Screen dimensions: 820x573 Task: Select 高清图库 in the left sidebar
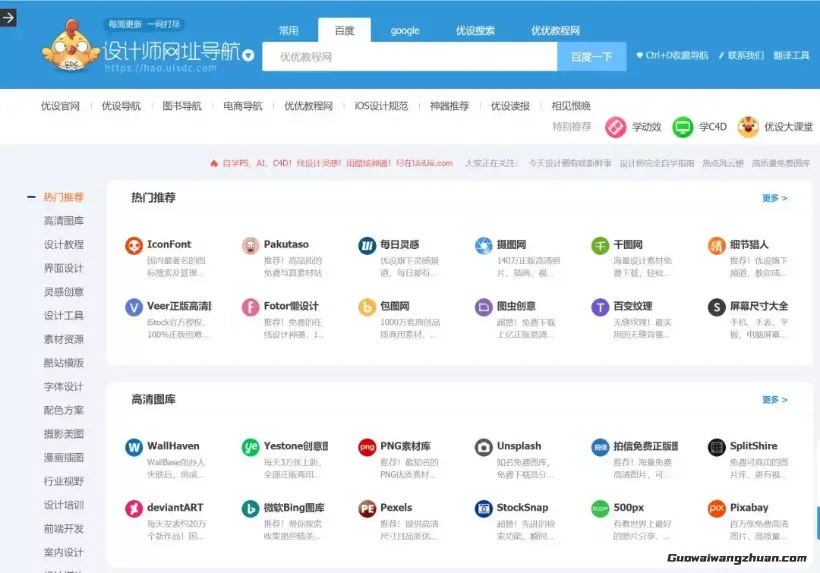pyautogui.click(x=64, y=221)
